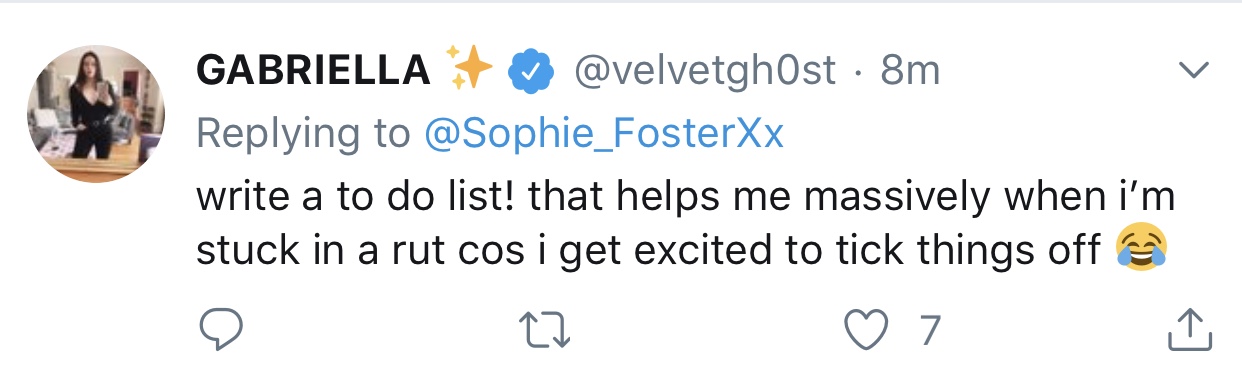
Task: Click the crying-laughing emoji ending the tweet
Action: 1144,249
